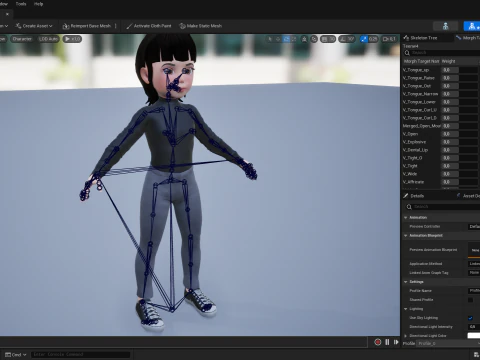Click the playback speed x1.0 button
The image size is (480, 360).
(72, 39)
